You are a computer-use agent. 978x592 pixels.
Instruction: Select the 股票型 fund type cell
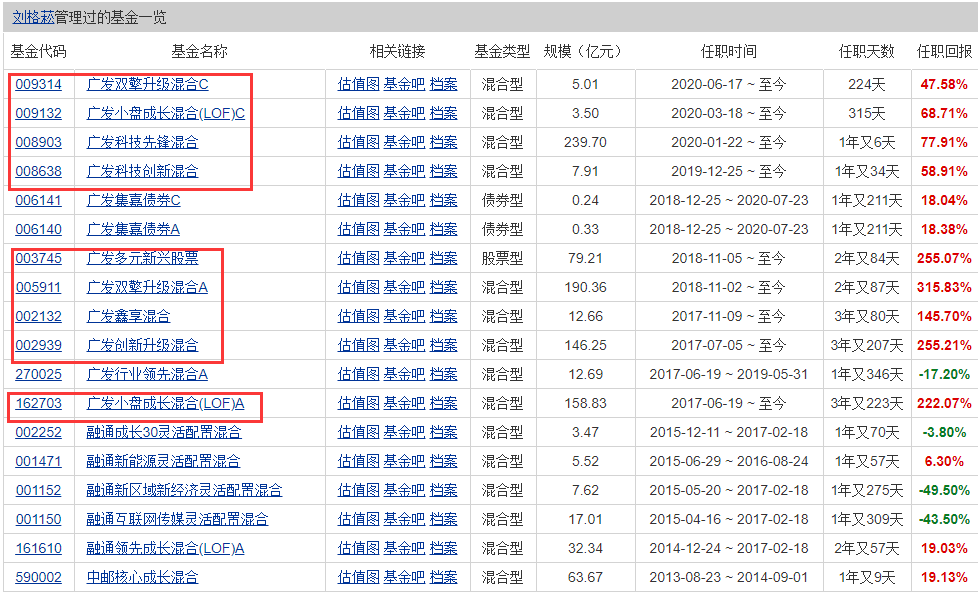(503, 258)
